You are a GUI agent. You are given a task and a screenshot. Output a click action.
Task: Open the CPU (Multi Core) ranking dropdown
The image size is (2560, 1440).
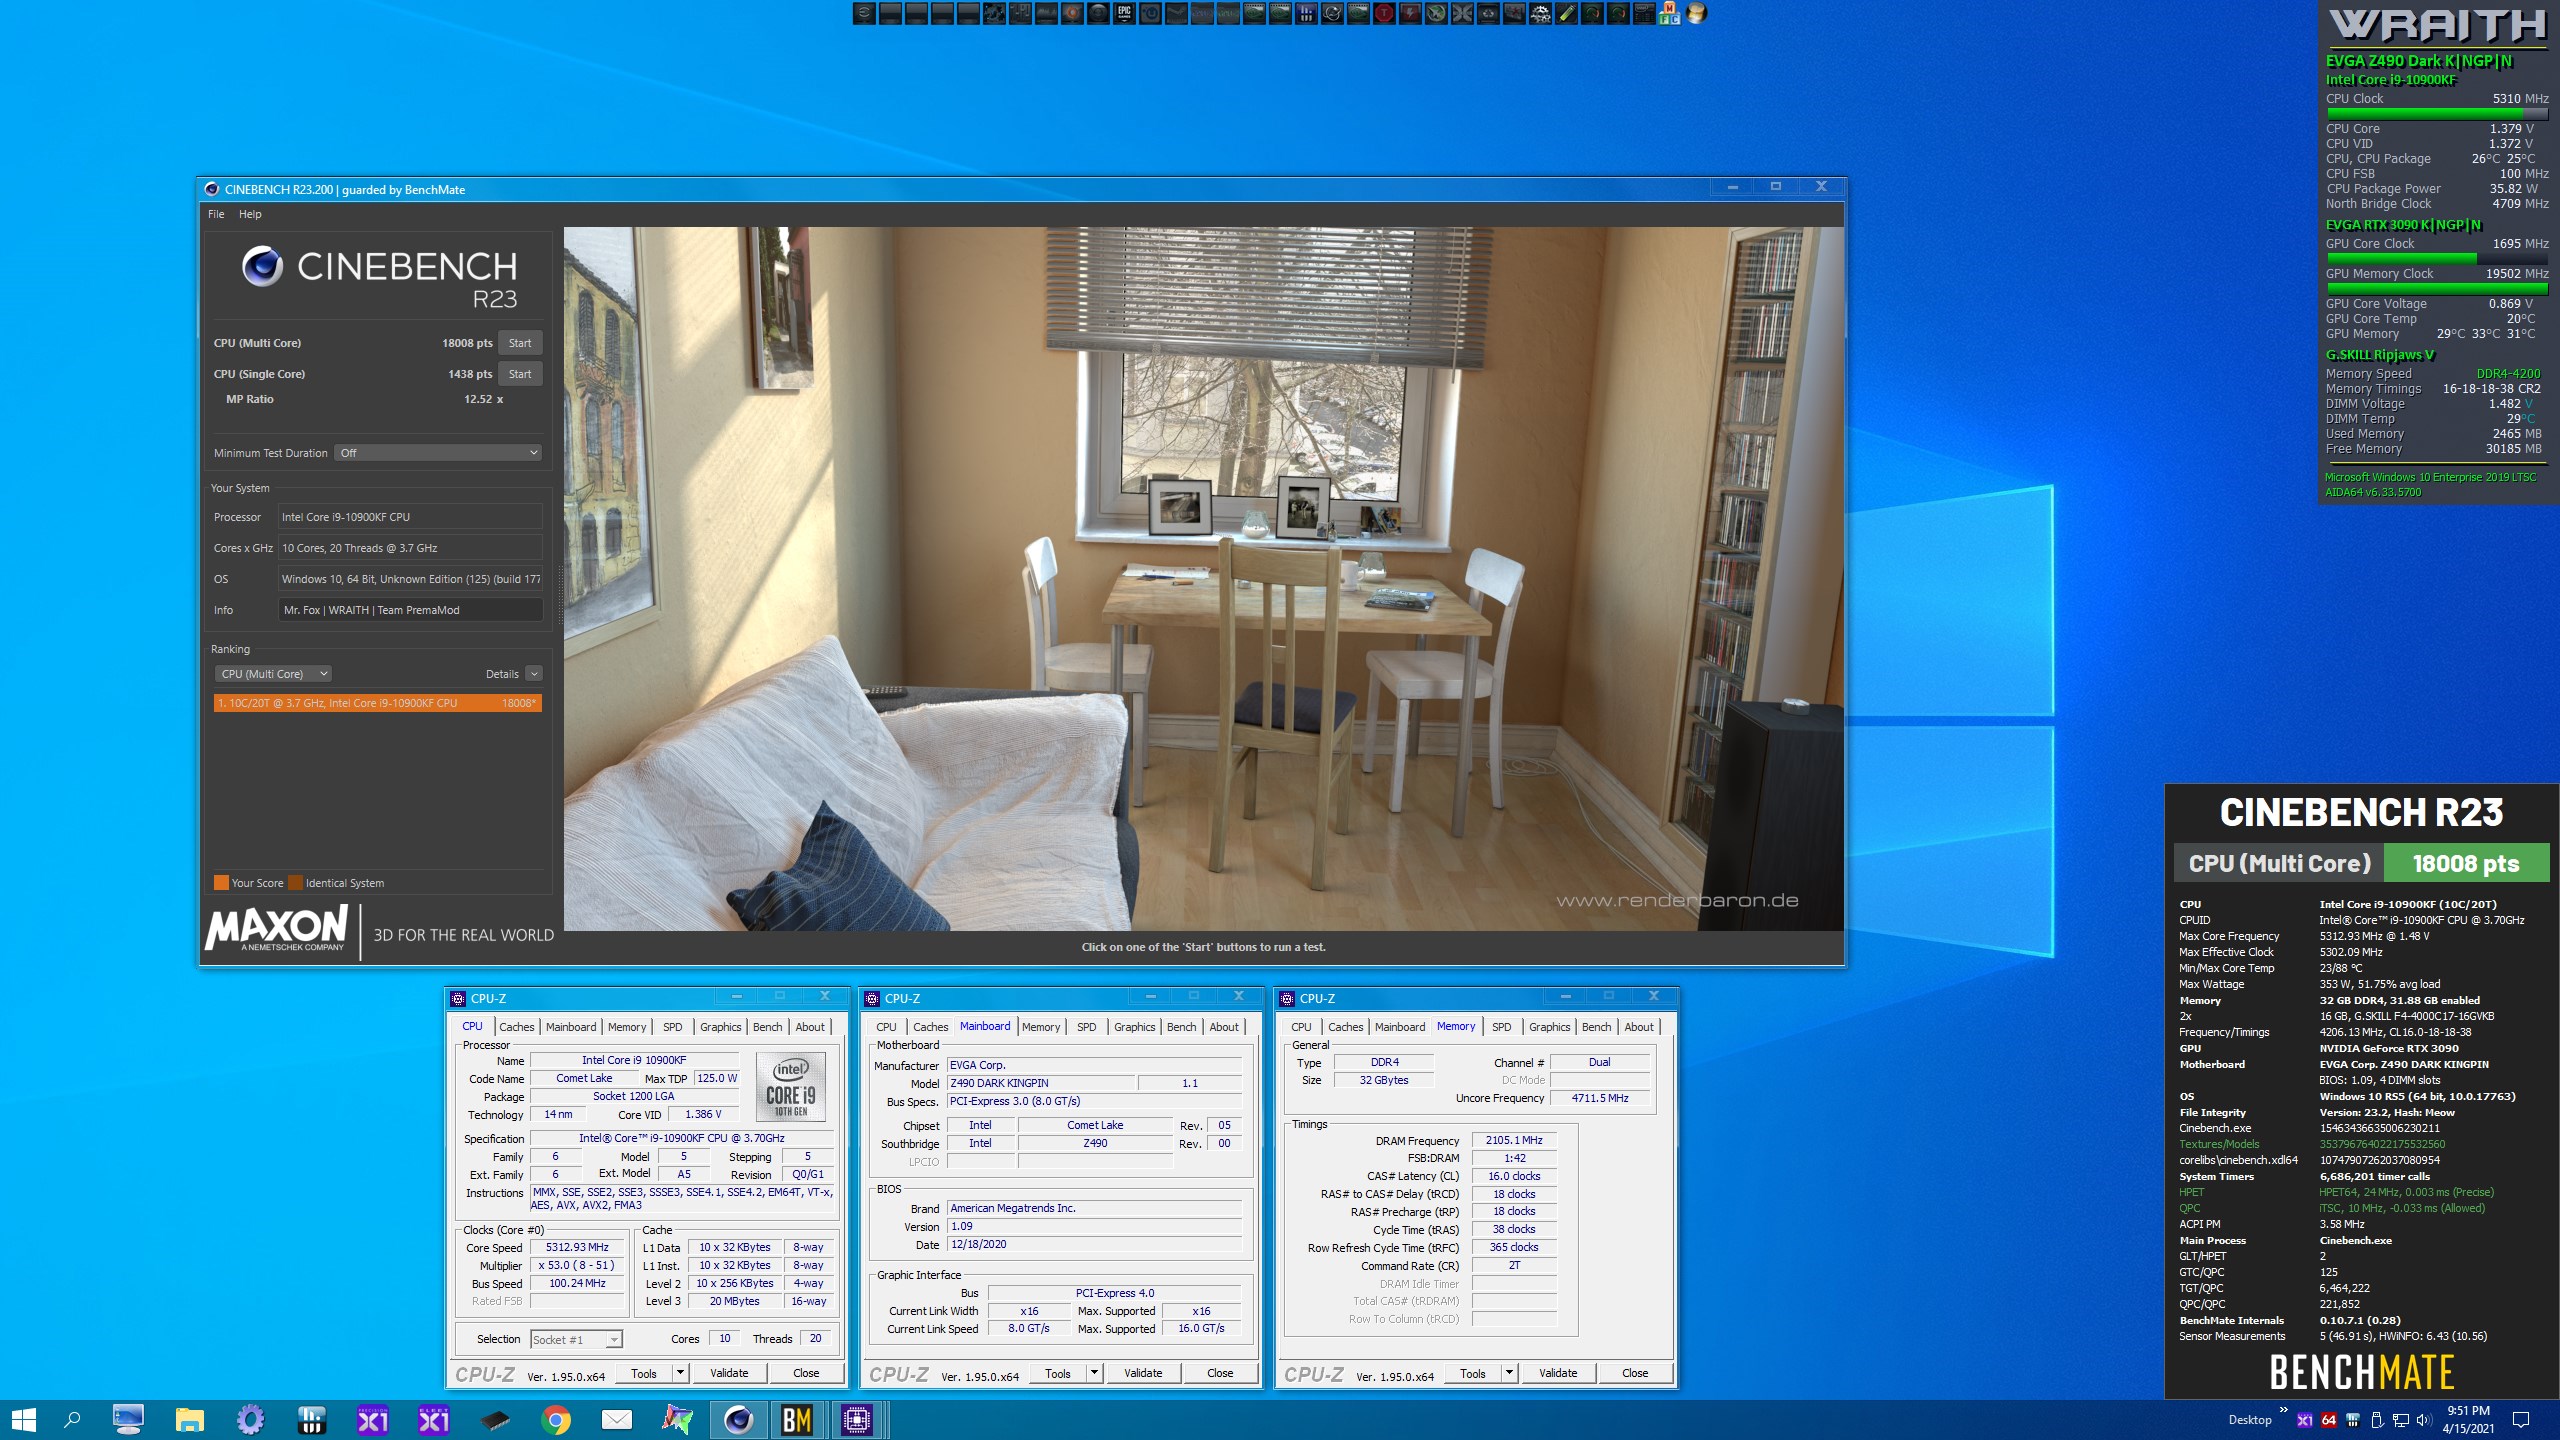[273, 674]
